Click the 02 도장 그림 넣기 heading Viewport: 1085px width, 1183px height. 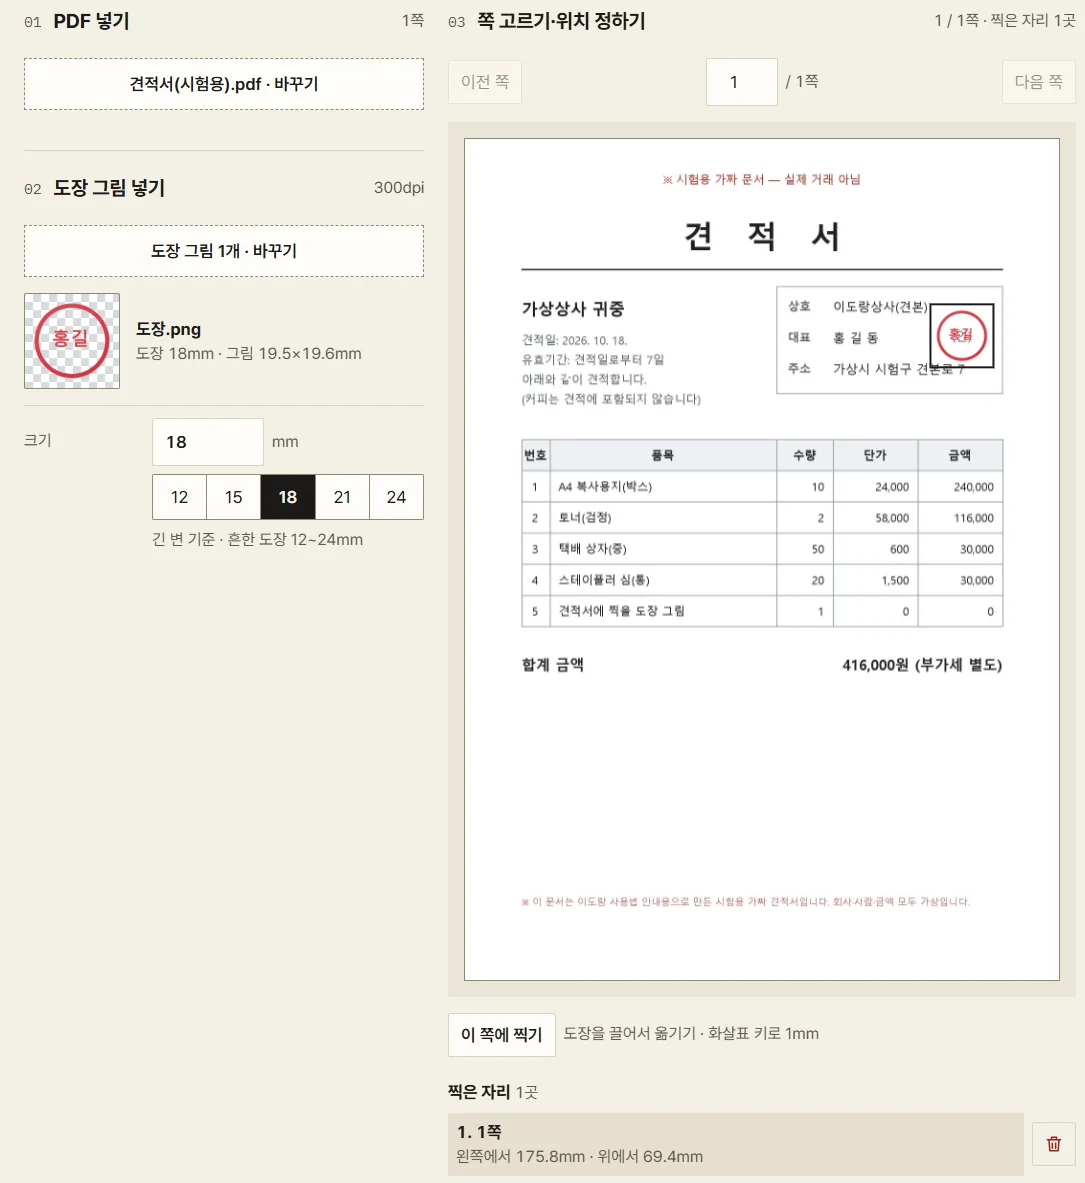click(94, 188)
